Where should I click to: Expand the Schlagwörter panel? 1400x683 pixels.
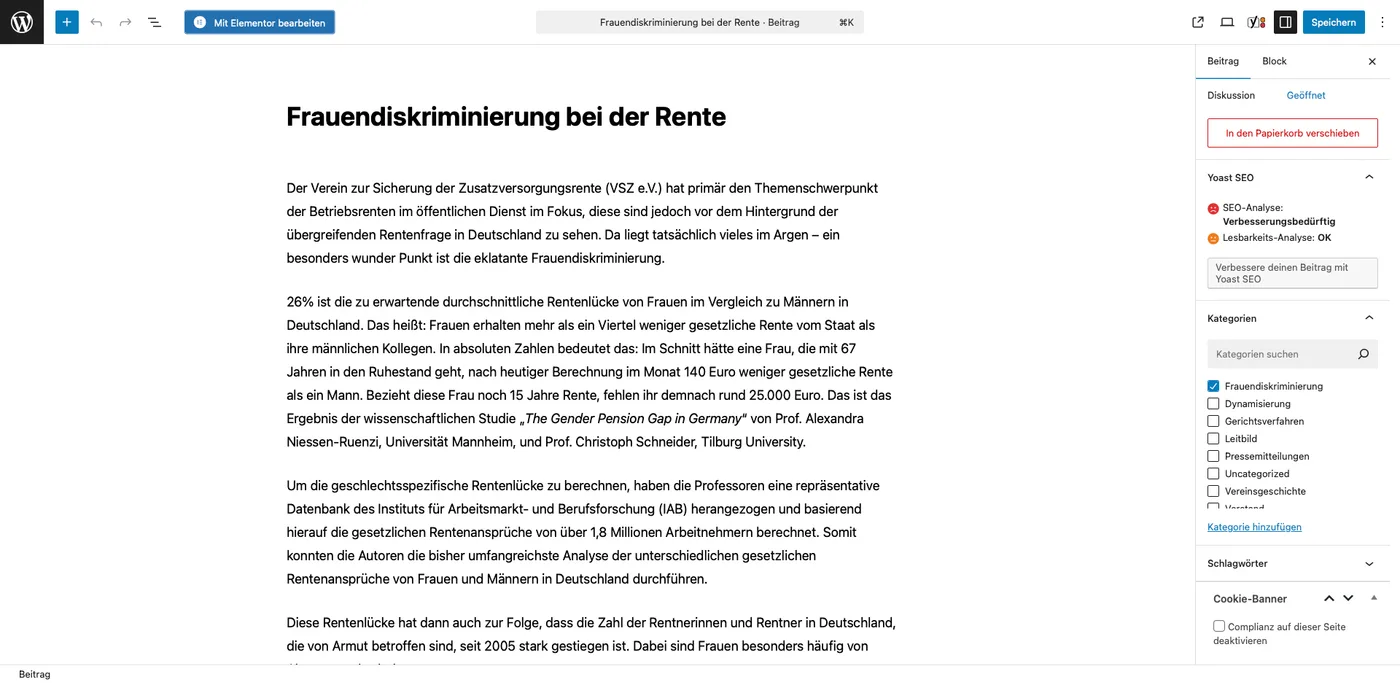[1369, 563]
